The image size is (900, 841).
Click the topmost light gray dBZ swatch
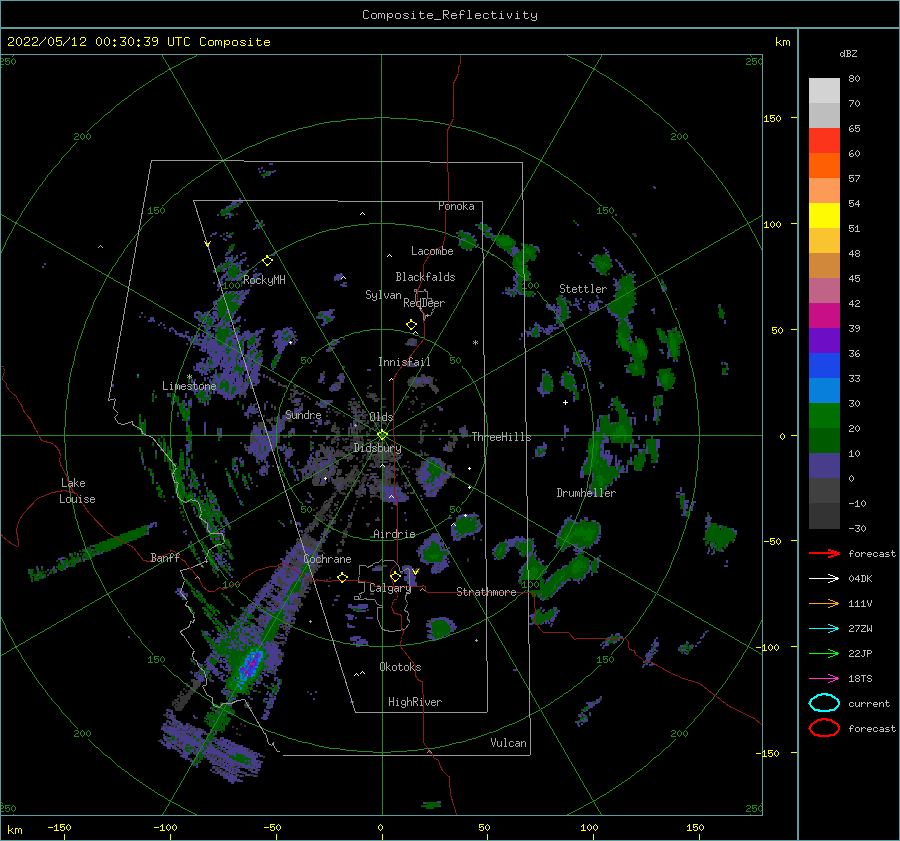(824, 90)
